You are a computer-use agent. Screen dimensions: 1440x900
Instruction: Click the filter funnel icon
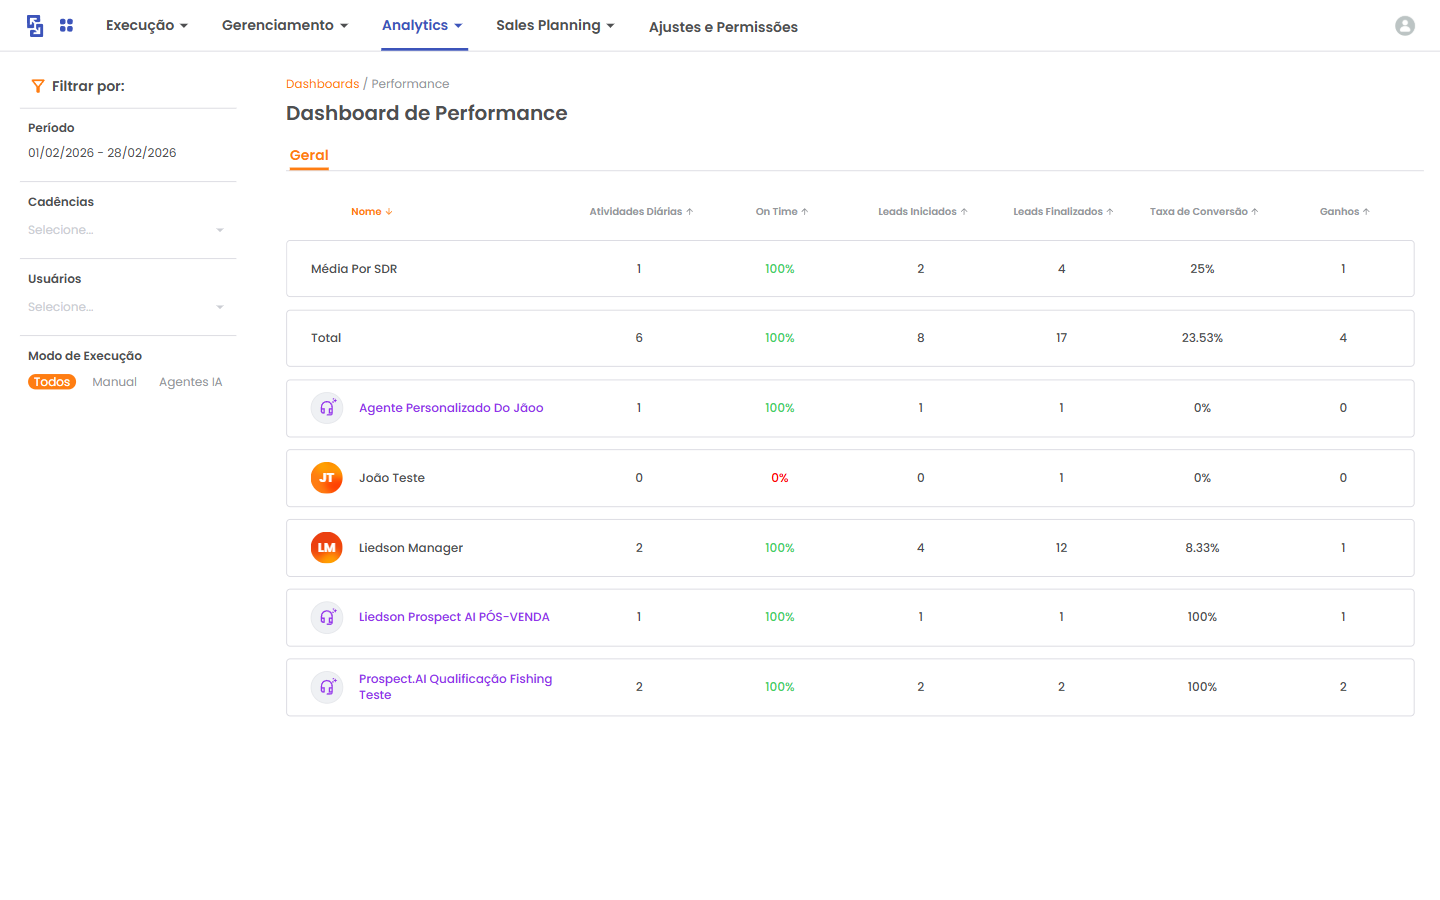click(38, 86)
